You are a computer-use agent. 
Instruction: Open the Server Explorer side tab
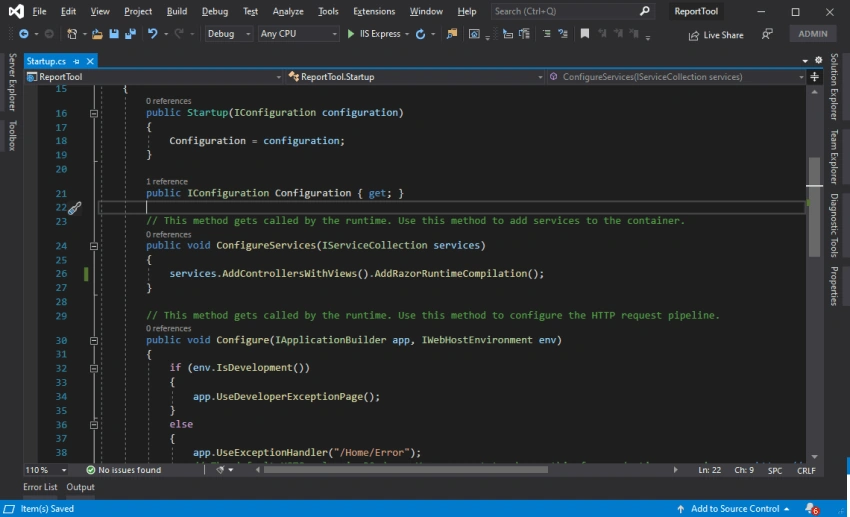[12, 82]
